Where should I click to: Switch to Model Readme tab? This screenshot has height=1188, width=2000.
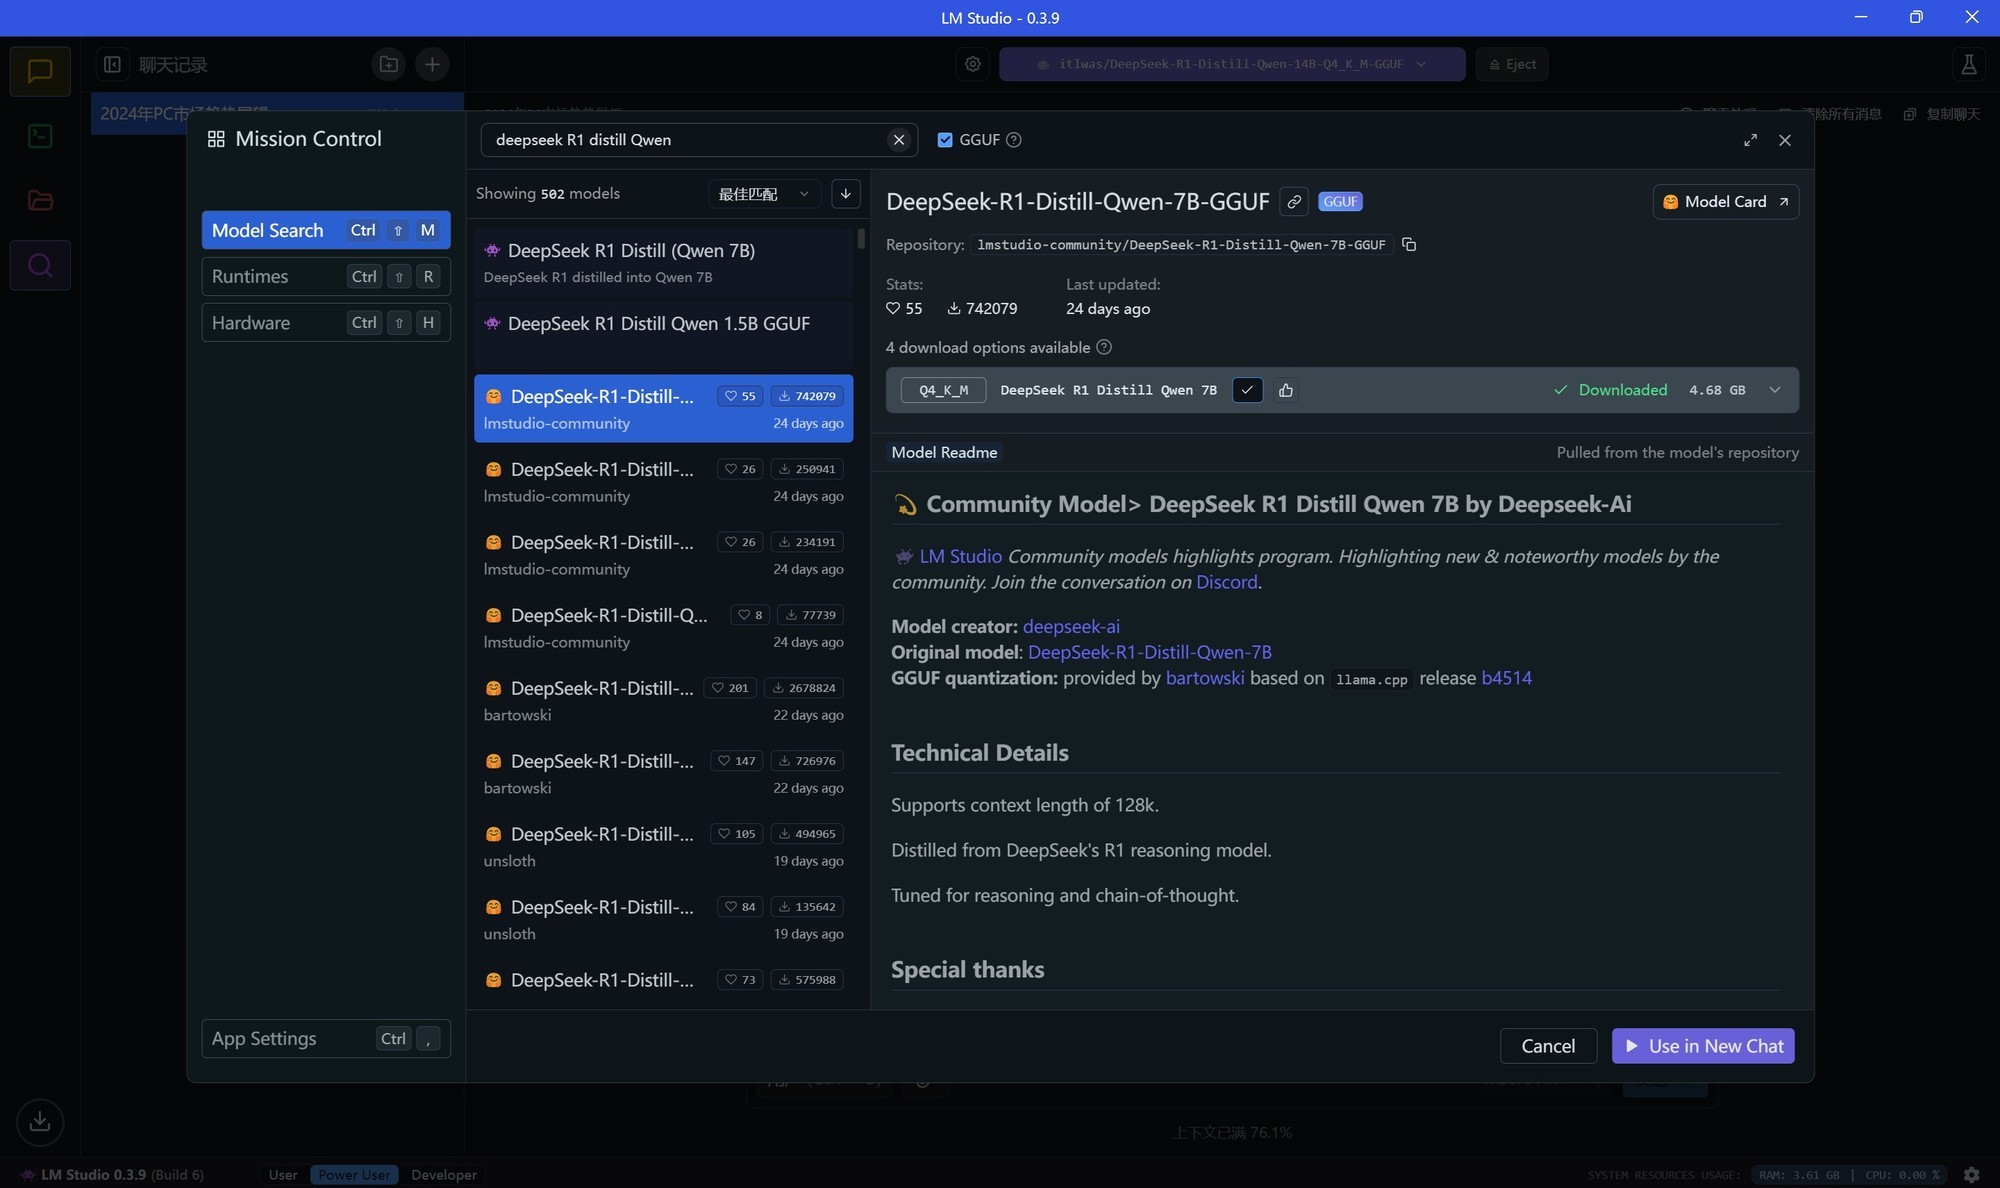click(x=944, y=452)
